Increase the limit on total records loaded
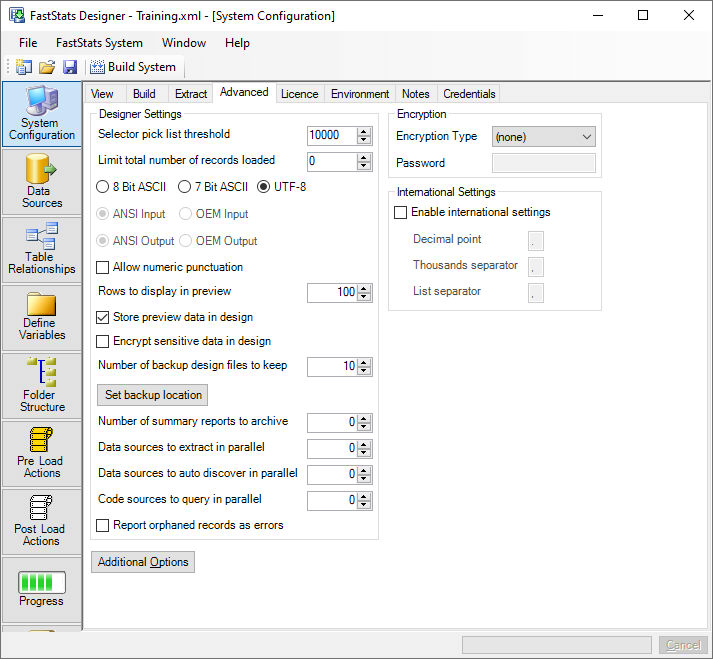 point(364,157)
